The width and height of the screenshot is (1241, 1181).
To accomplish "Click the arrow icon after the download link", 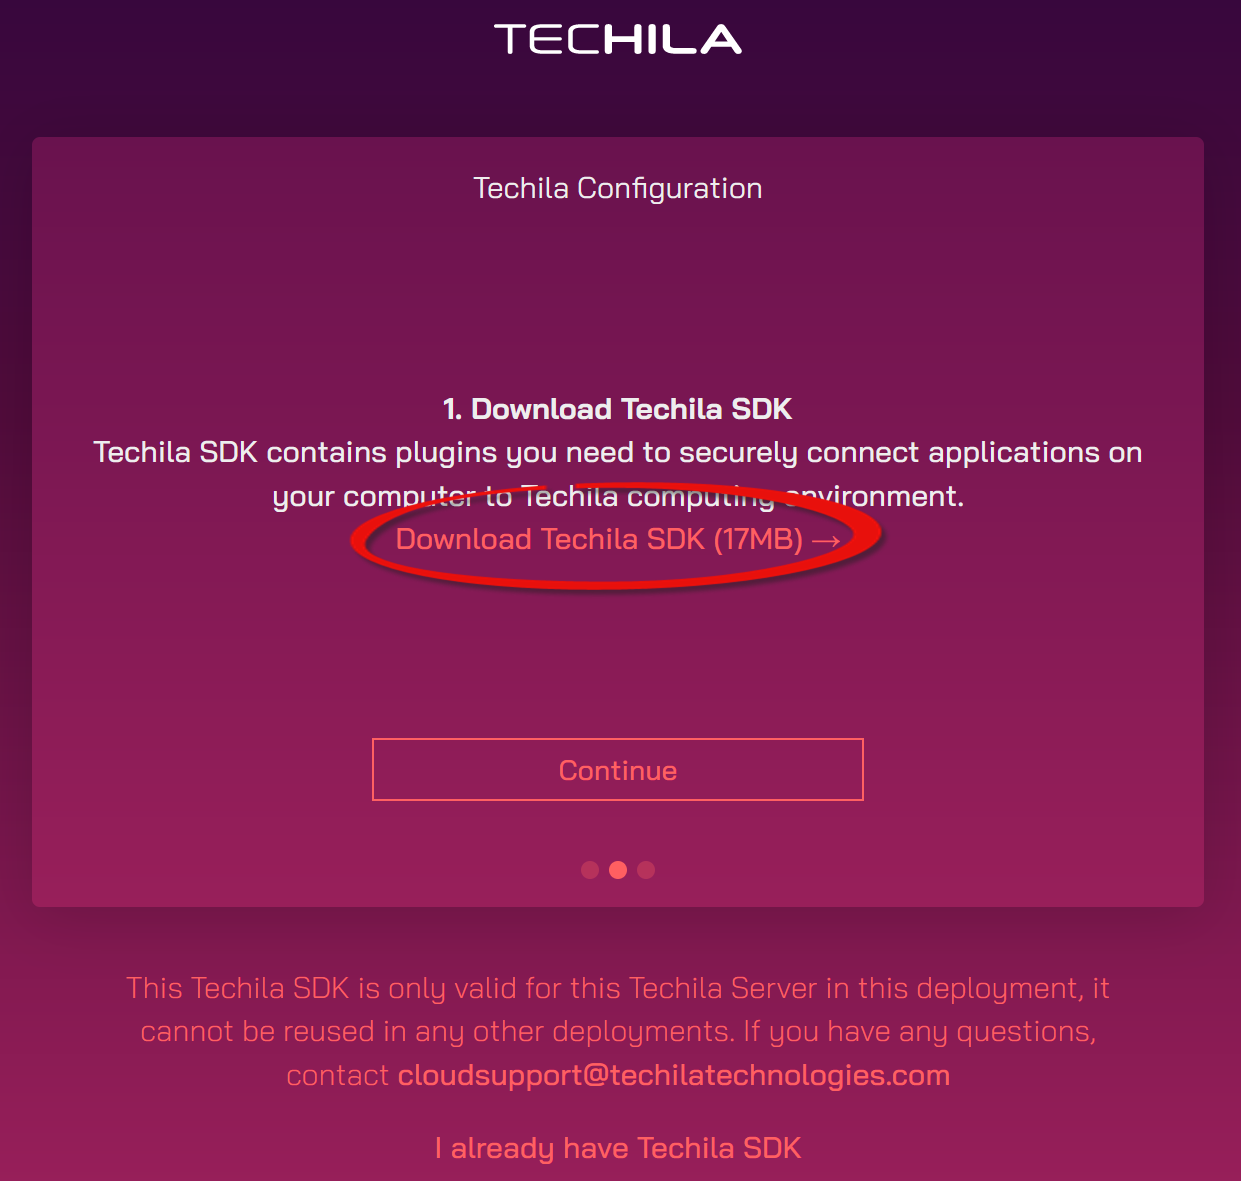I will click(x=826, y=540).
